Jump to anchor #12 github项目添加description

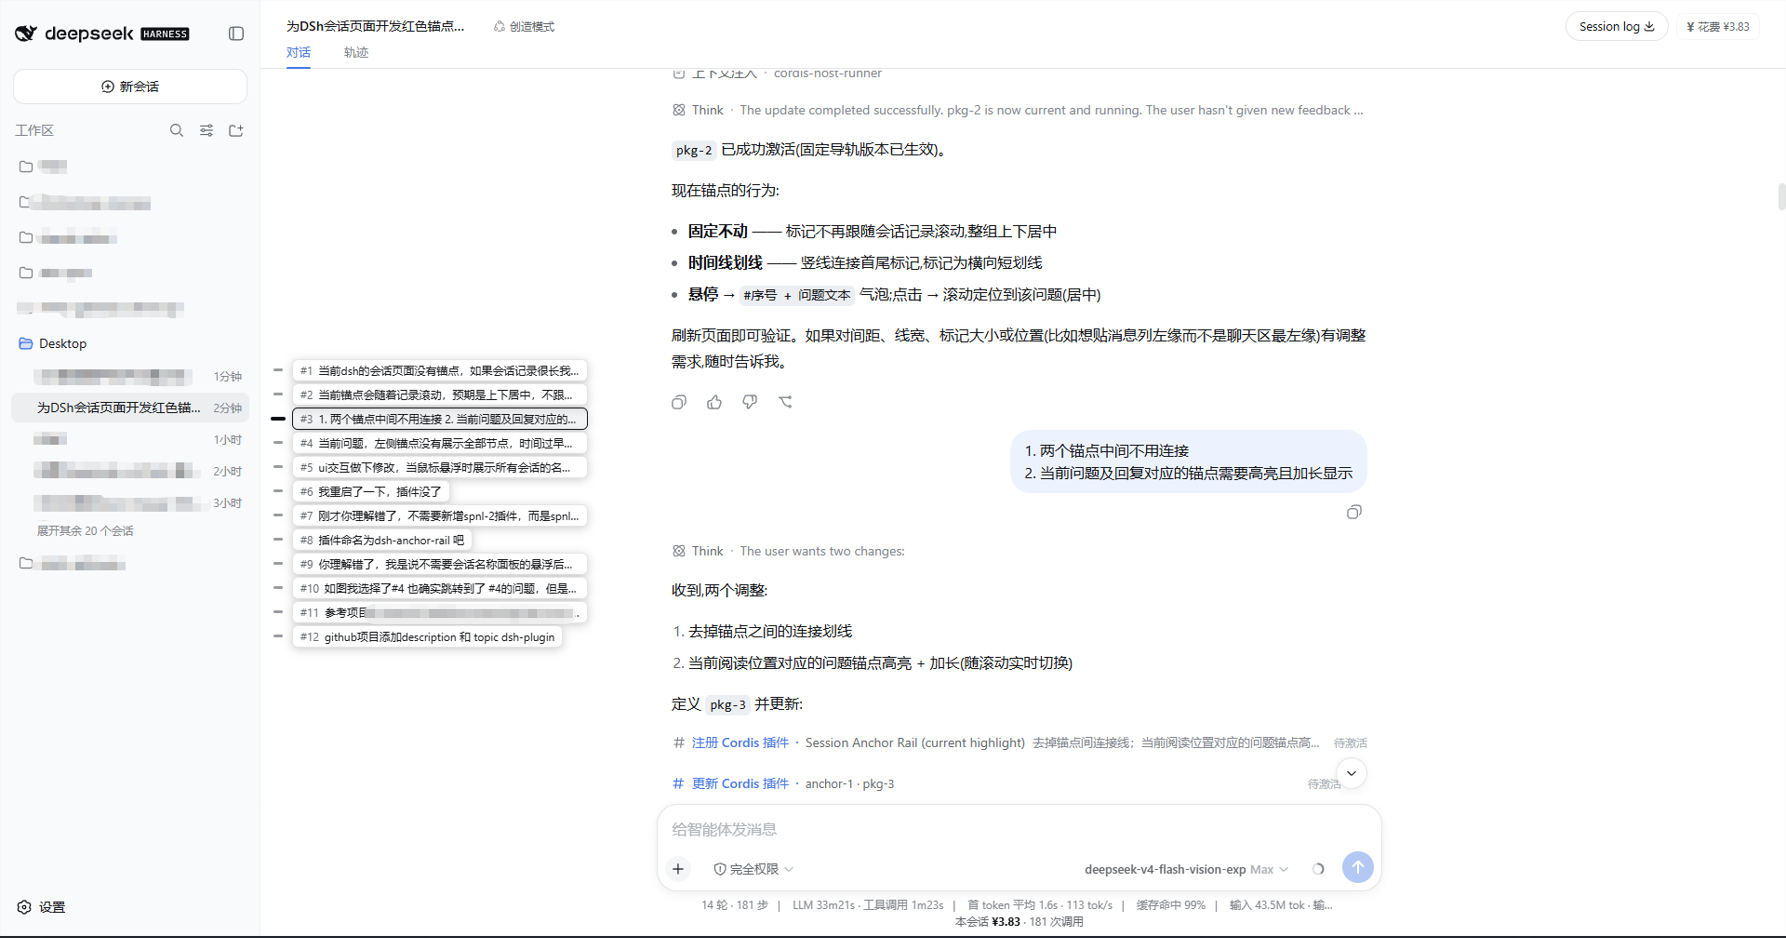point(428,637)
